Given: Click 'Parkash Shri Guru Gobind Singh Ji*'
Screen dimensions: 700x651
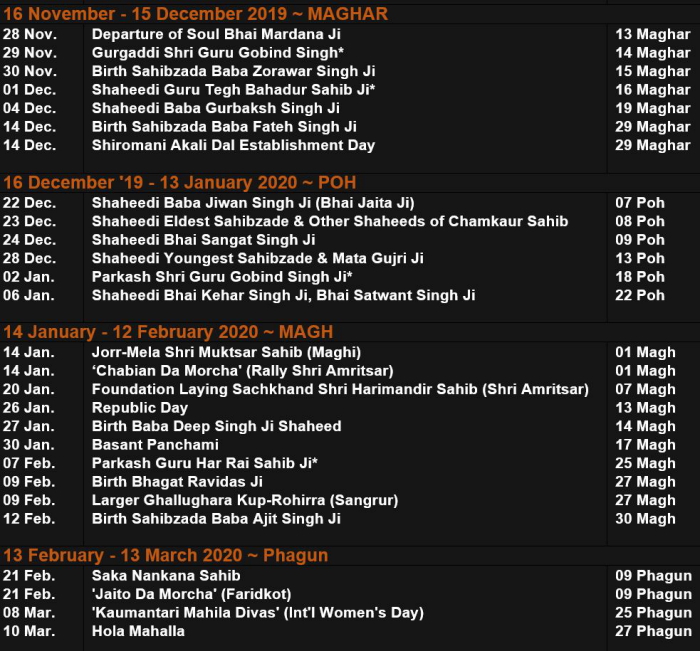Looking at the screenshot, I should tap(222, 277).
